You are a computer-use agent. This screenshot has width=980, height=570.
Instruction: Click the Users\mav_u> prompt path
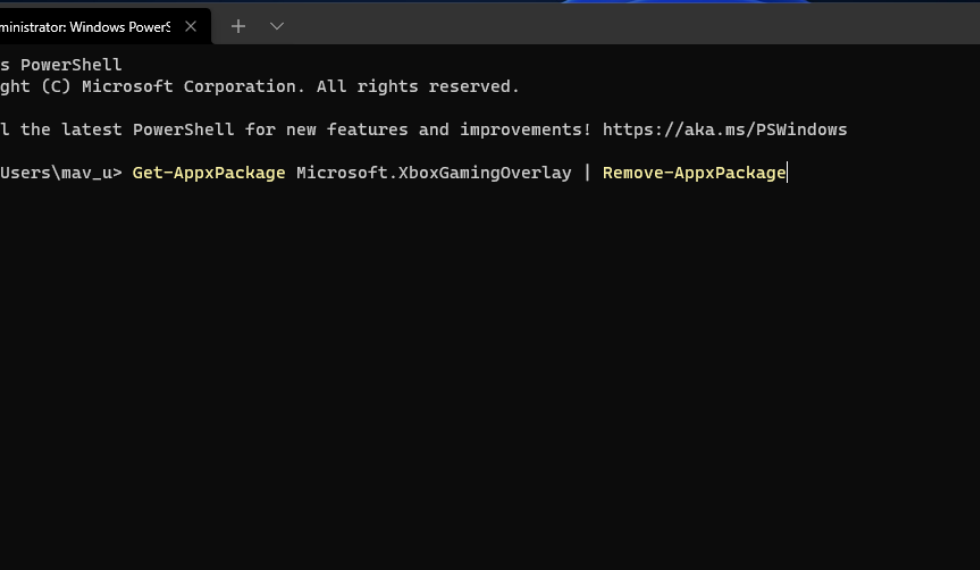click(x=60, y=173)
